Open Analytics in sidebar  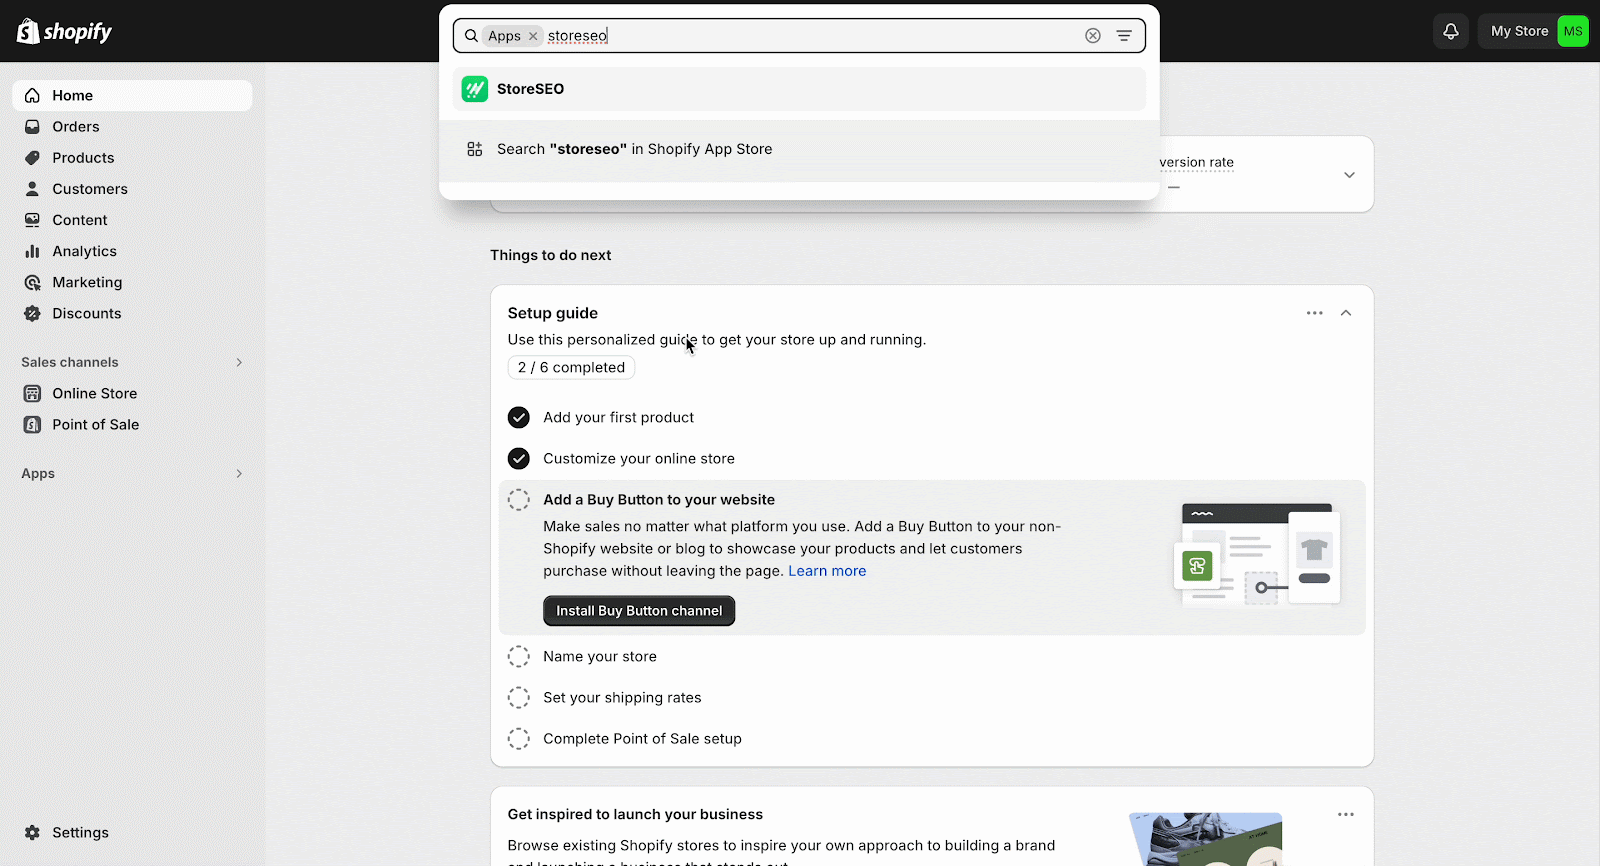(x=132, y=251)
